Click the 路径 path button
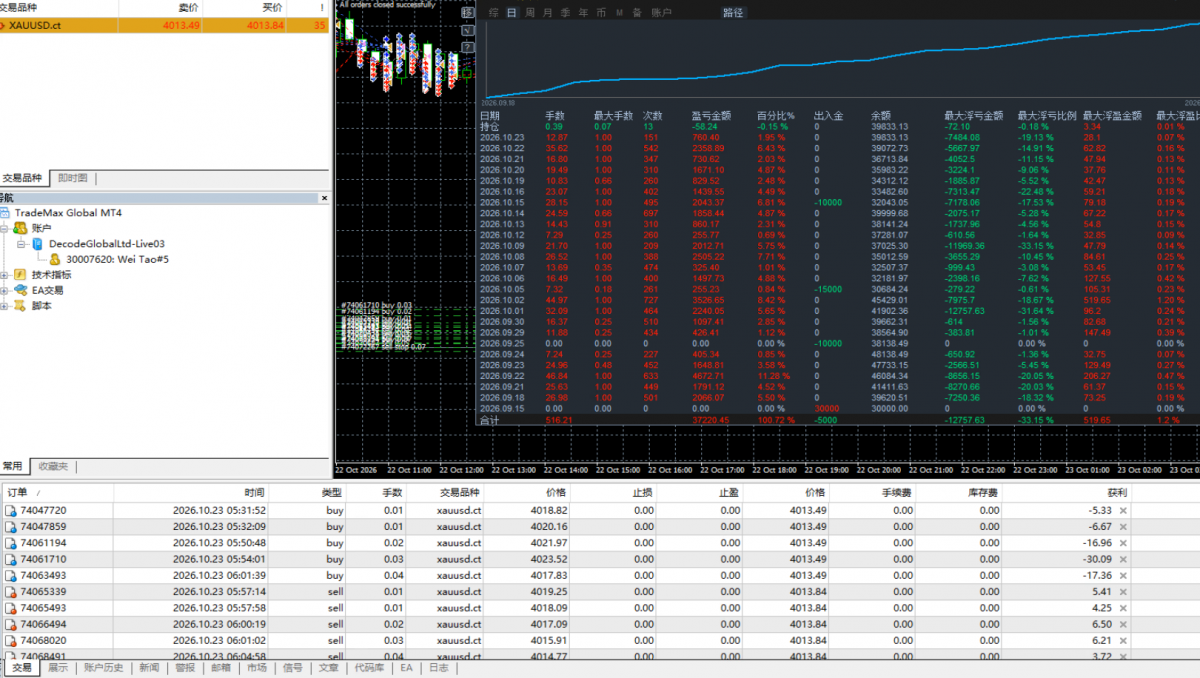1200x678 pixels. tap(733, 13)
